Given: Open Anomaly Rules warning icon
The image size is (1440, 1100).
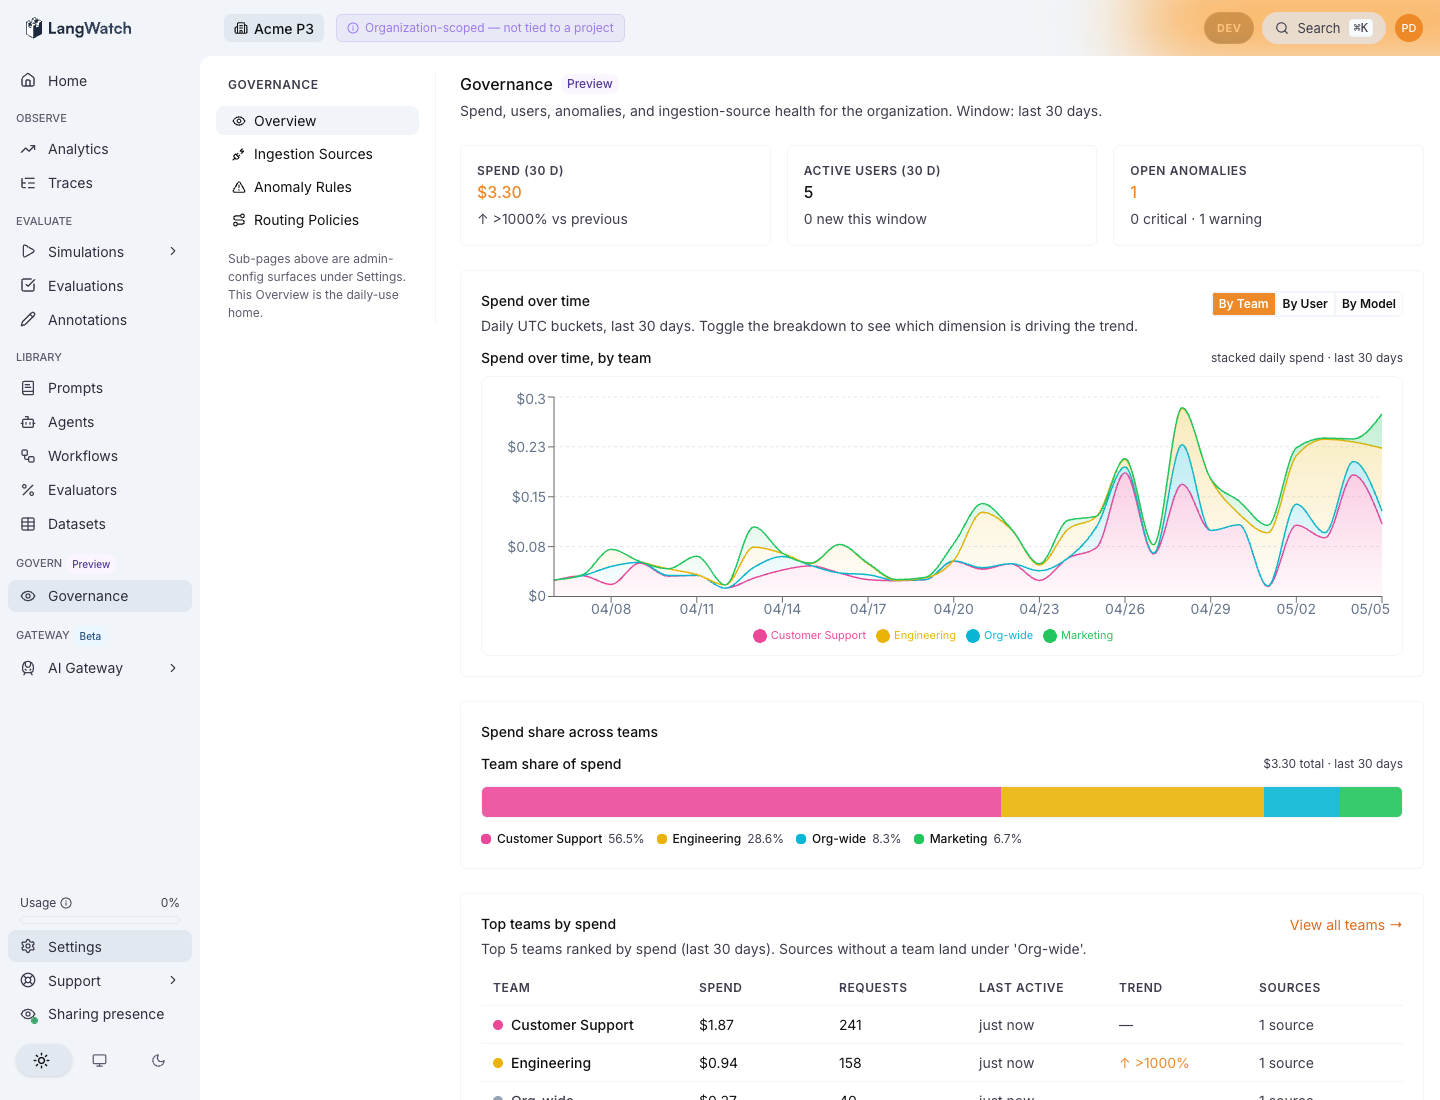Looking at the screenshot, I should pos(239,187).
